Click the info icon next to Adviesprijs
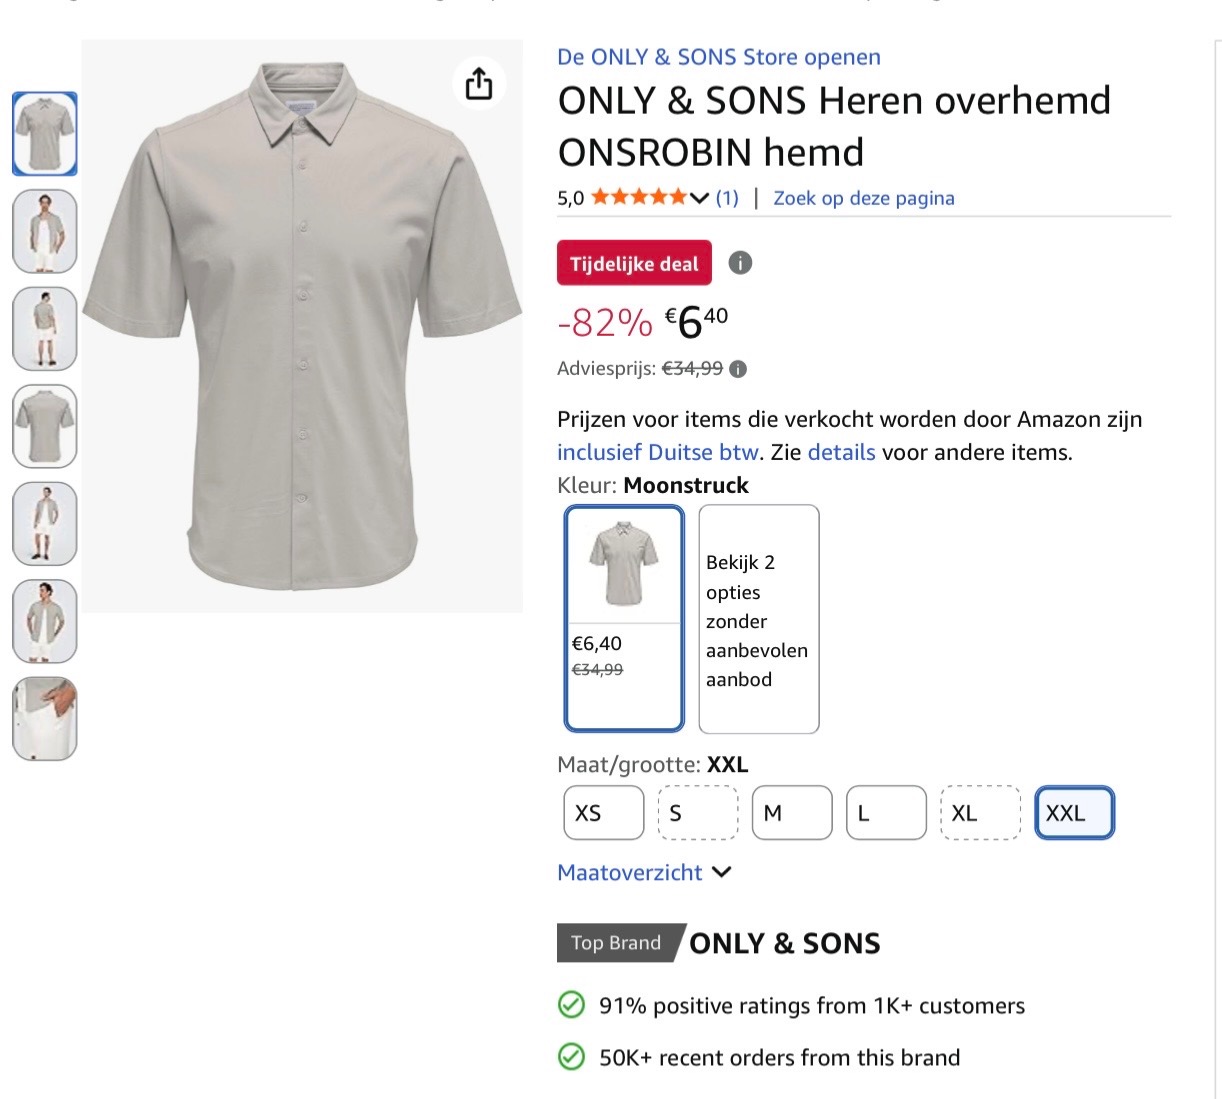Screen dimensions: 1222x1099 coord(737,368)
